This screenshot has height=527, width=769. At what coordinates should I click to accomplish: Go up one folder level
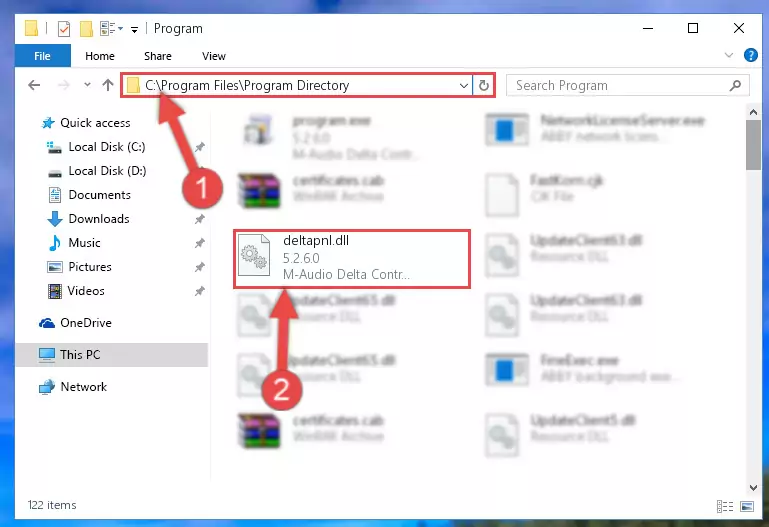pos(108,85)
